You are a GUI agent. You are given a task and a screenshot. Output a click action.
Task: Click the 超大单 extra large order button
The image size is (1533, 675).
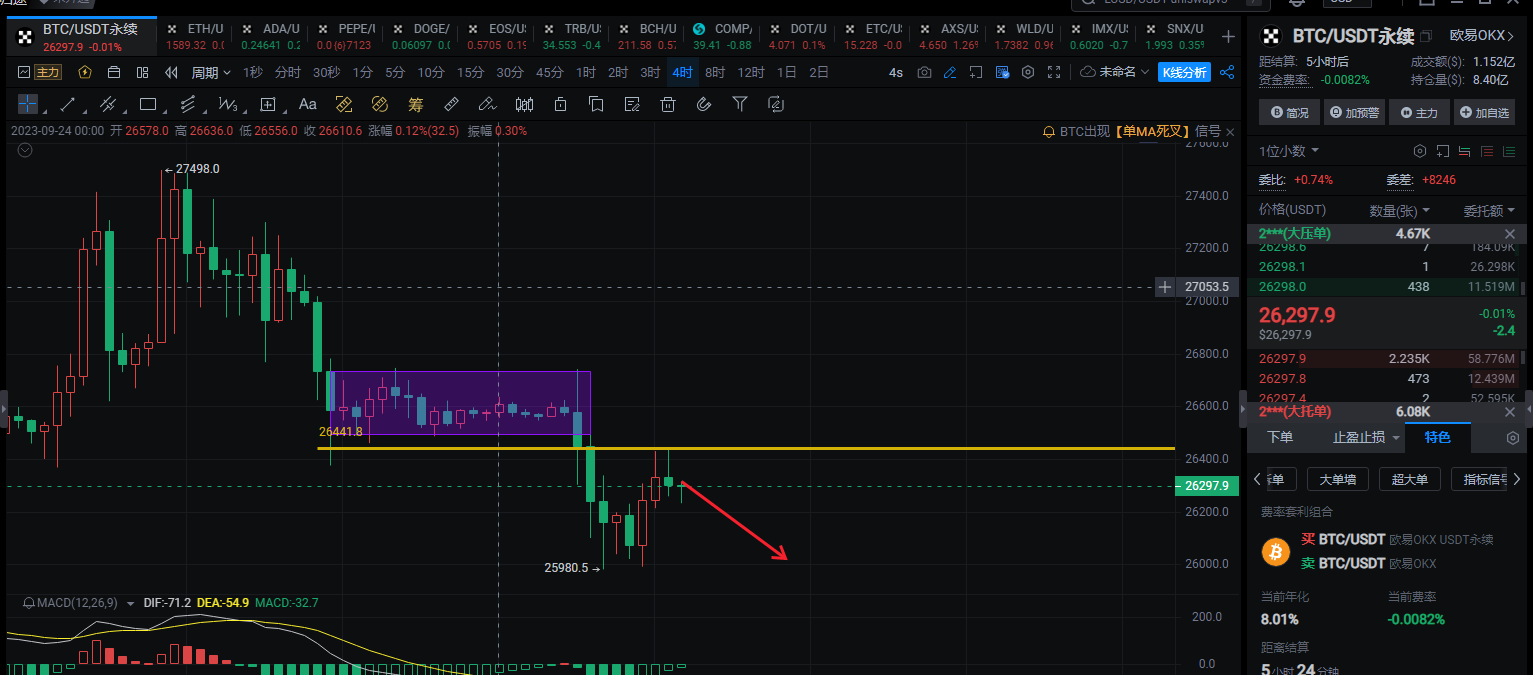coord(1409,479)
